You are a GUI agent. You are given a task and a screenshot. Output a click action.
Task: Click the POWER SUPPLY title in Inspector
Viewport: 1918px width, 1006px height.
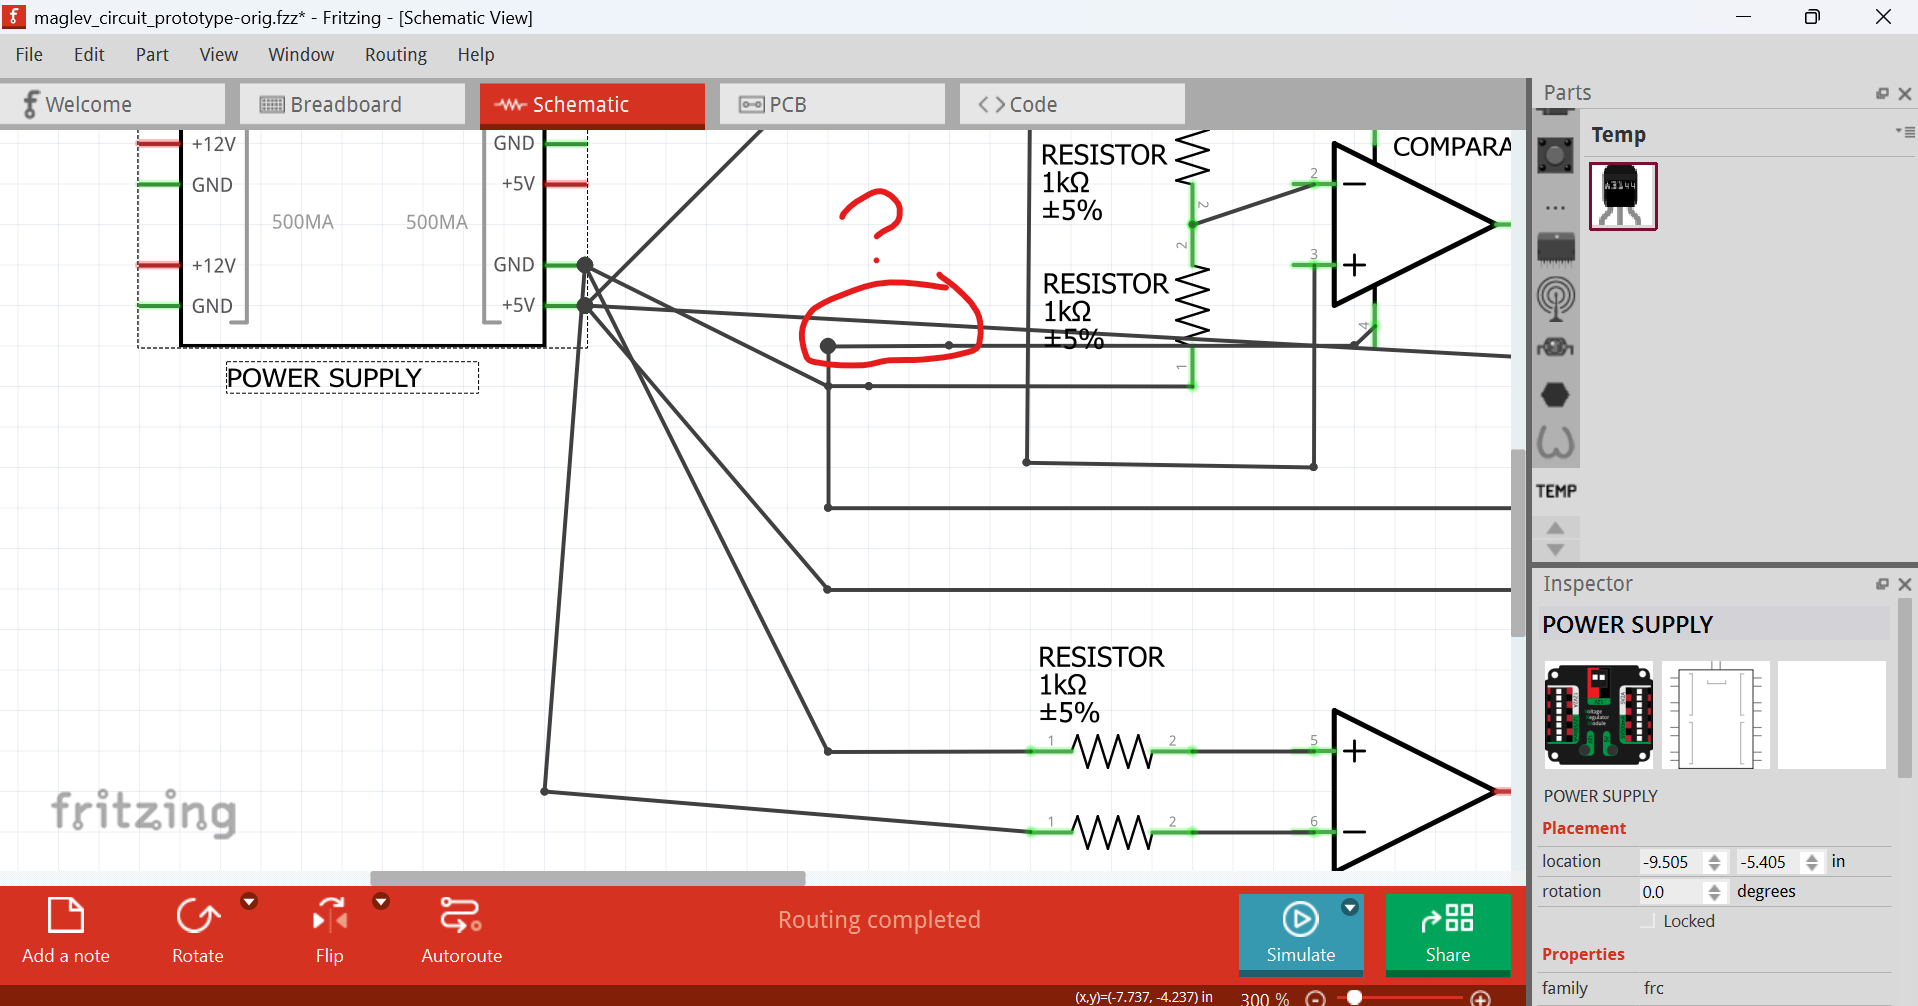click(x=1627, y=625)
